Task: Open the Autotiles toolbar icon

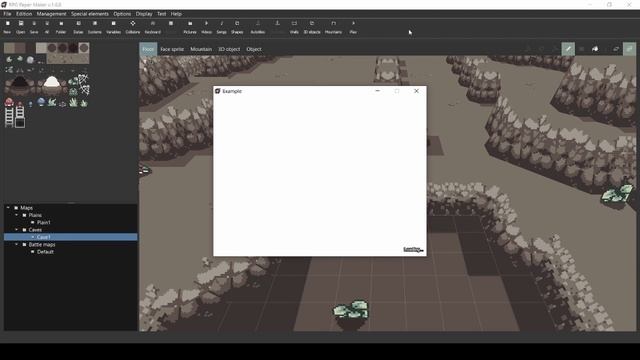Action: [x=258, y=27]
